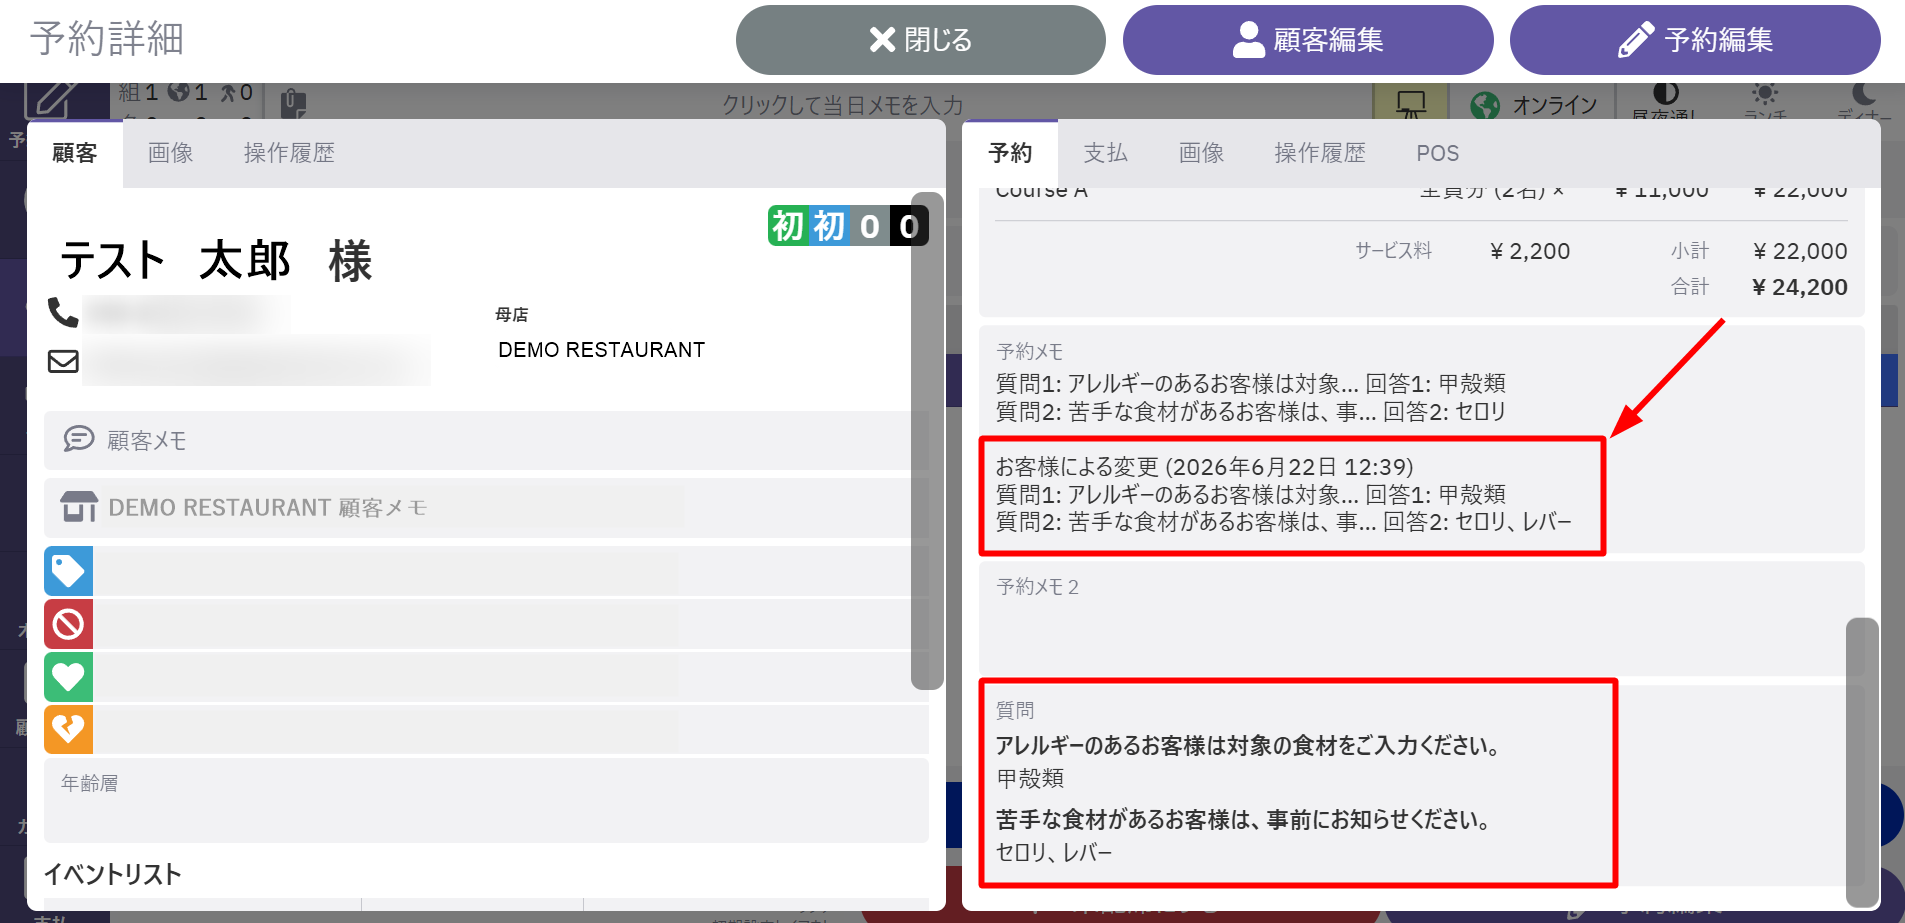Click the customer memo speech bubble icon
The image size is (1905, 923).
point(79,440)
